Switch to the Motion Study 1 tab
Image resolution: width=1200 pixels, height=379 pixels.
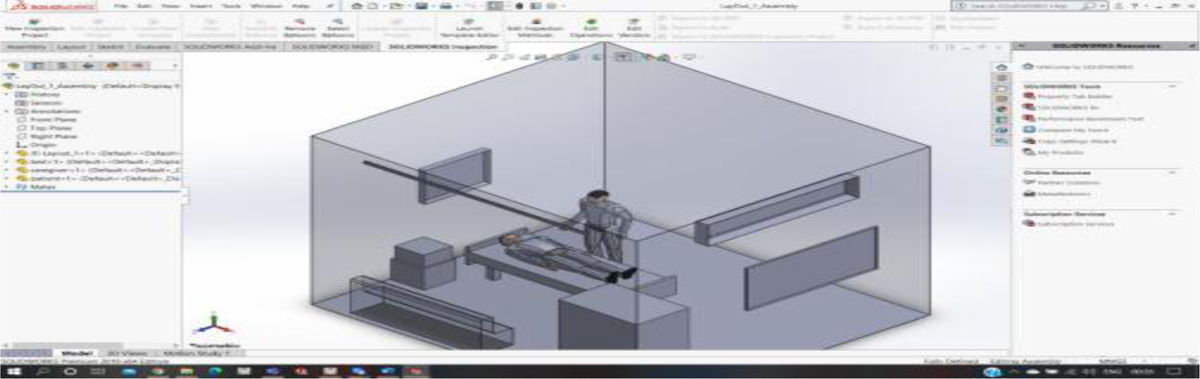206,353
